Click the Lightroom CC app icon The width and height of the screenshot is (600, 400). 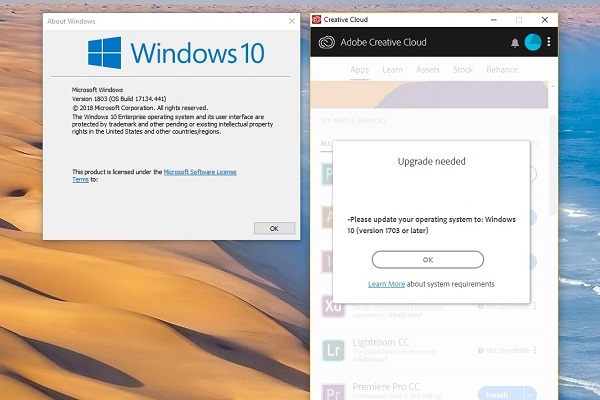point(334,350)
